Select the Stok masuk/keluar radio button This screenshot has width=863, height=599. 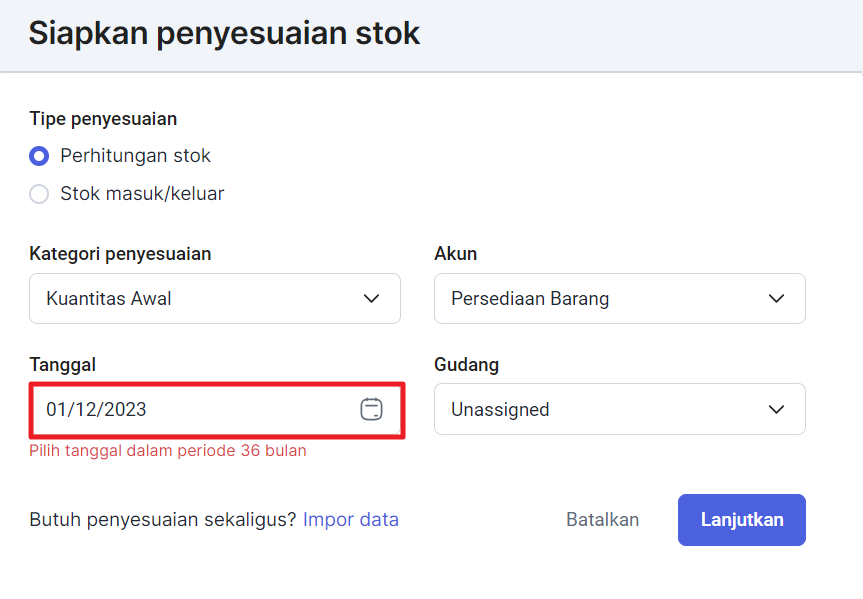pyautogui.click(x=39, y=194)
